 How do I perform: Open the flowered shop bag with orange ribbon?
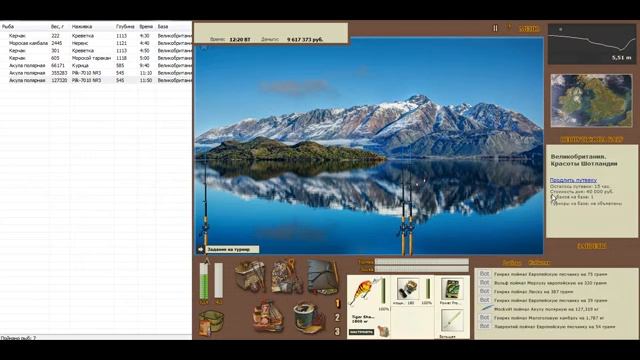(286, 276)
